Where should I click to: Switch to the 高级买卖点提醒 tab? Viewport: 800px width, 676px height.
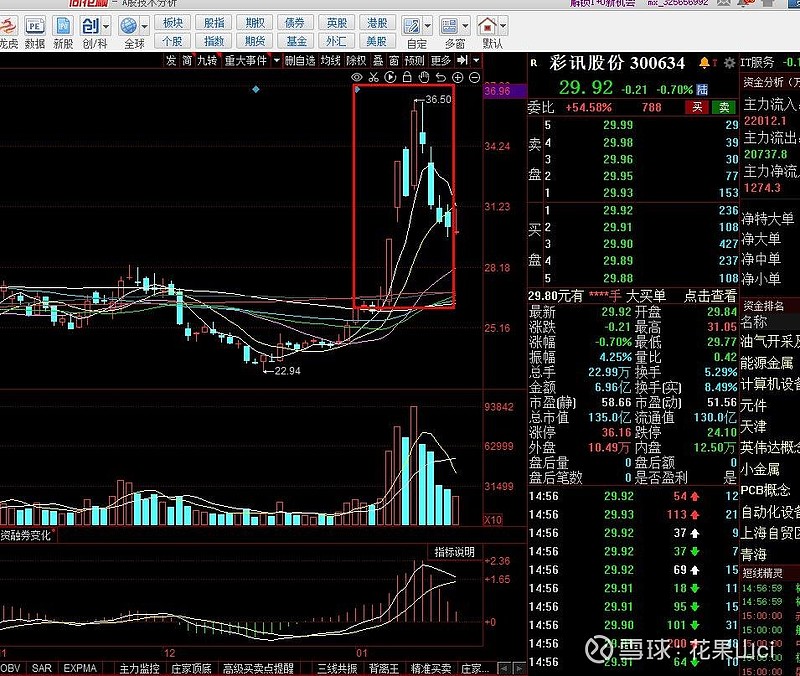[258, 668]
